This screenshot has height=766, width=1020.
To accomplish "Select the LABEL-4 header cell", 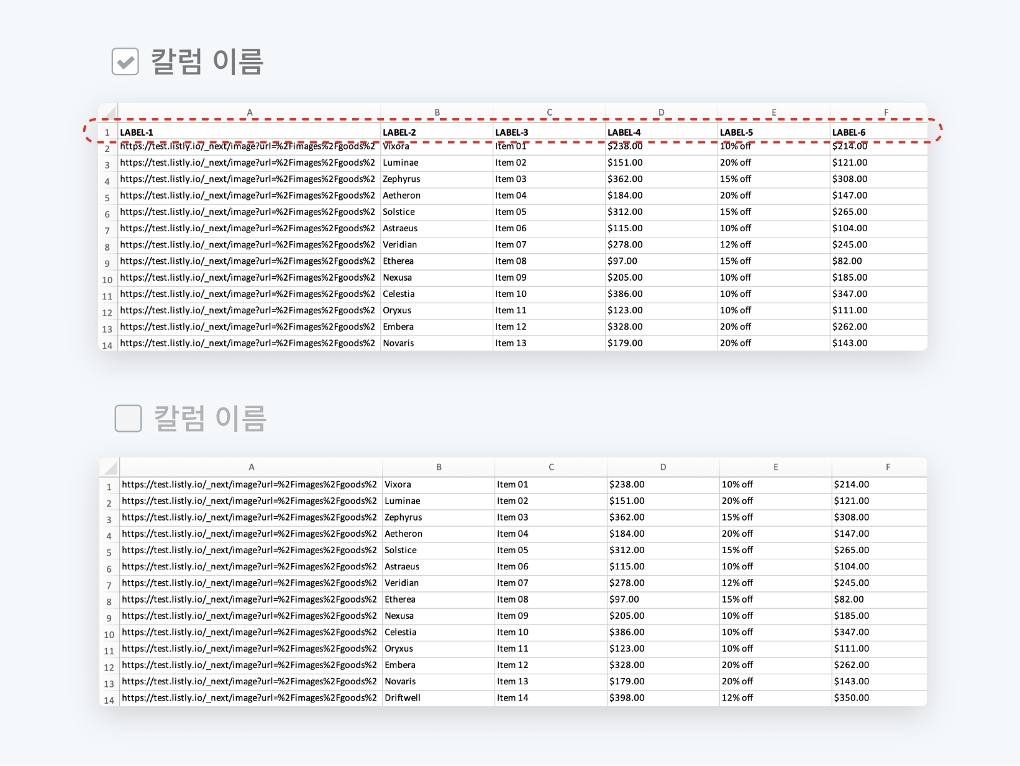I will click(x=661, y=132).
